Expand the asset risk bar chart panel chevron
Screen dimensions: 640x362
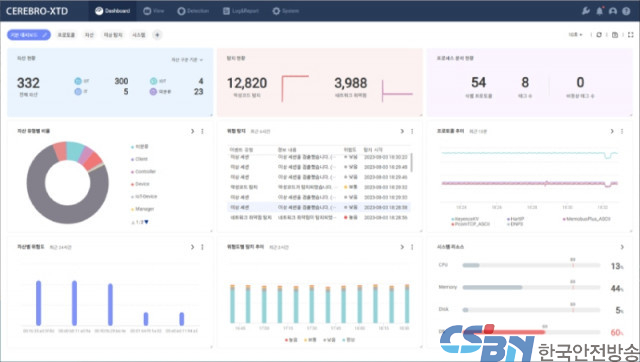[x=192, y=247]
